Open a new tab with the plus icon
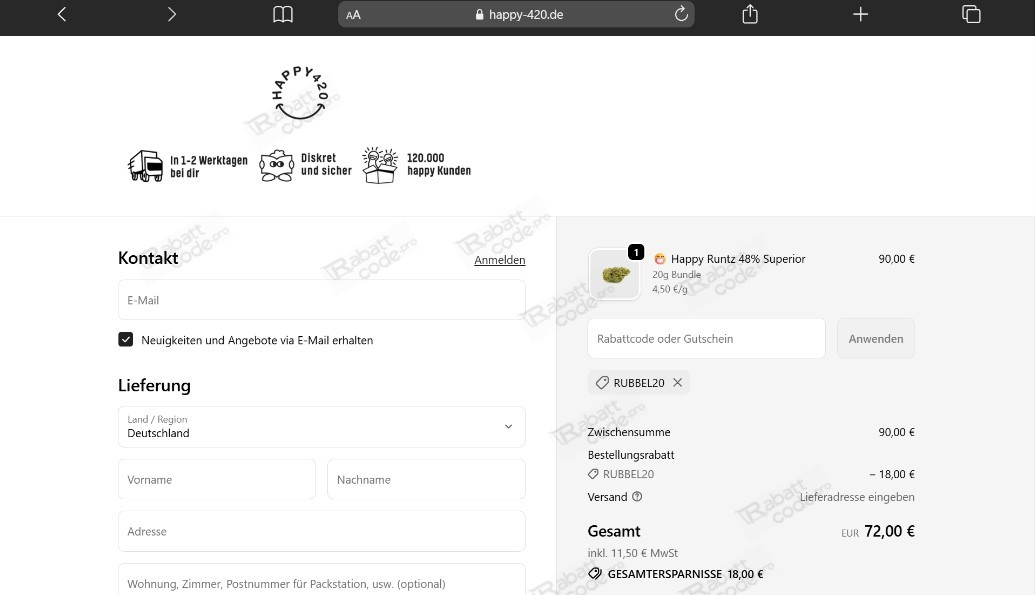 [860, 14]
